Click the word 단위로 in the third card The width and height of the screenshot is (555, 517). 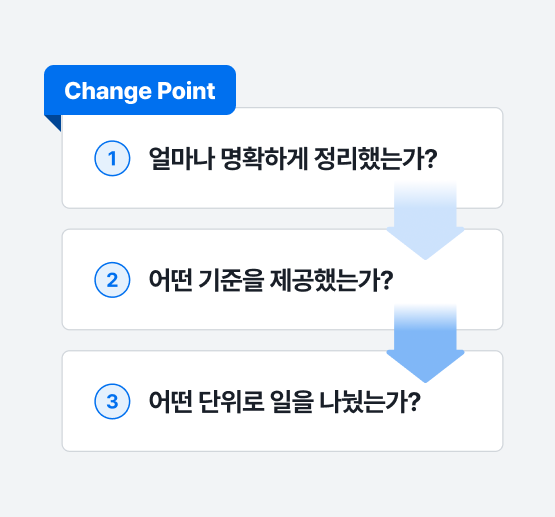pos(231,401)
